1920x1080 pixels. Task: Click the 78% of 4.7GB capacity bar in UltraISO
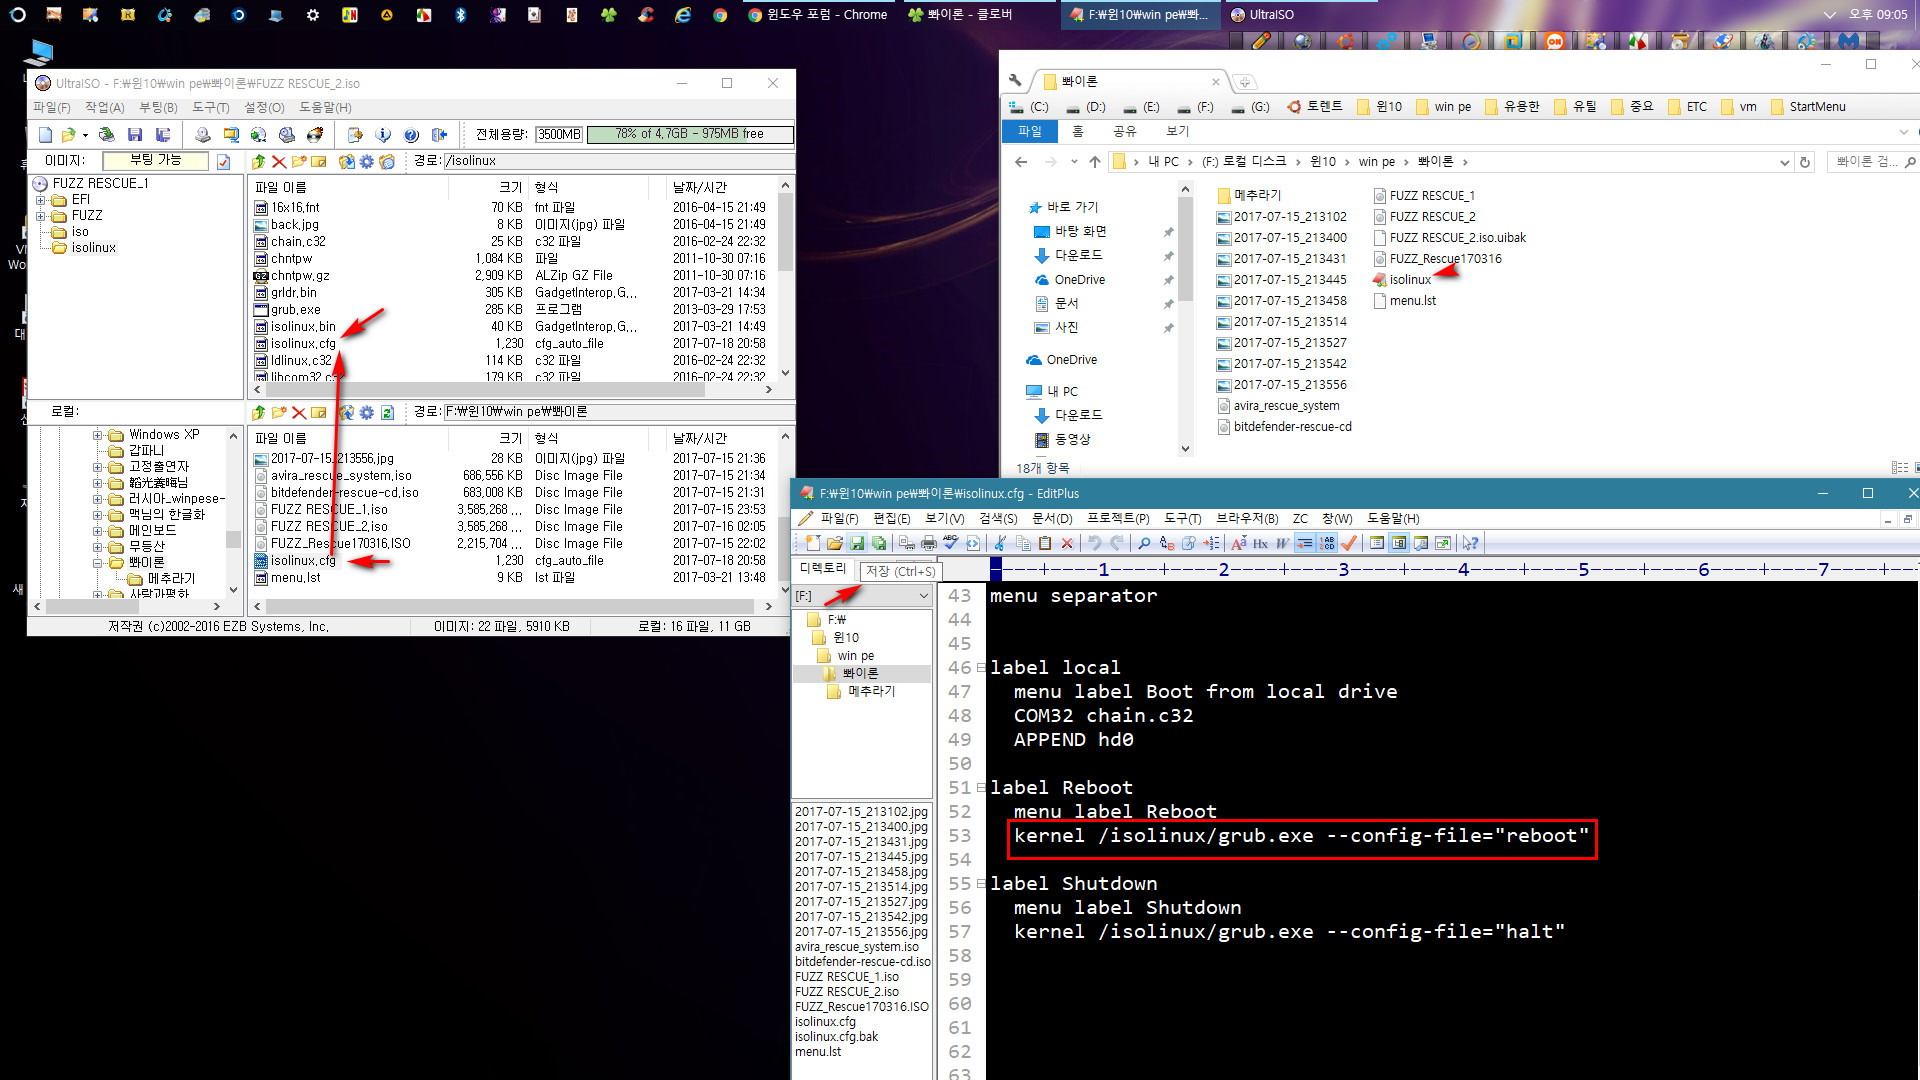point(690,134)
